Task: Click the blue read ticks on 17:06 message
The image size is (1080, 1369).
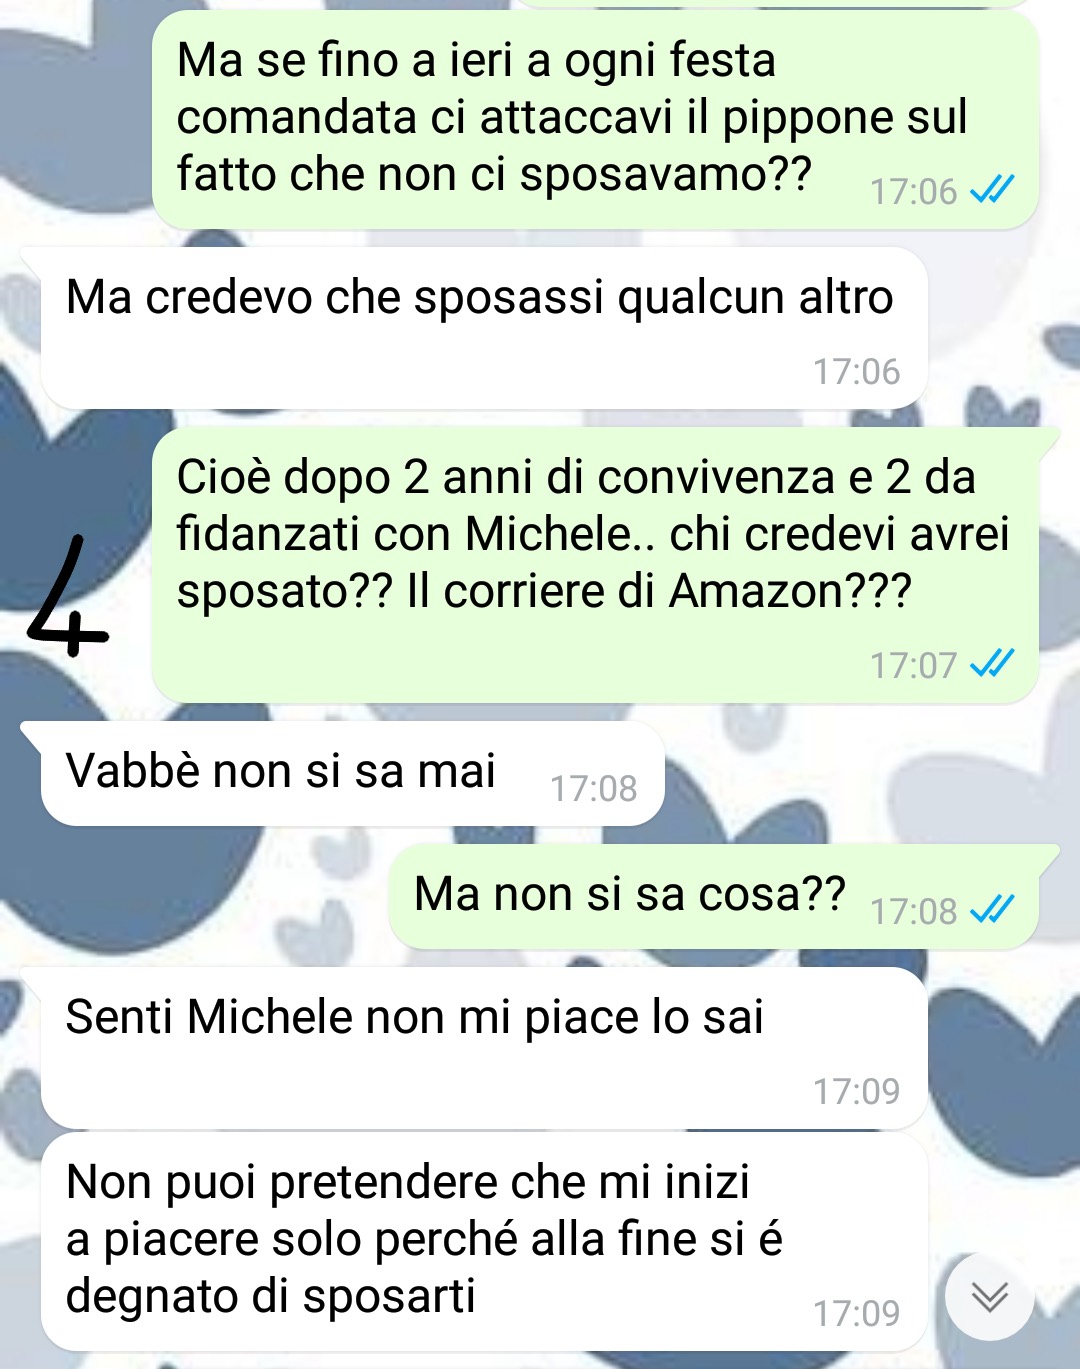Action: pyautogui.click(x=992, y=190)
